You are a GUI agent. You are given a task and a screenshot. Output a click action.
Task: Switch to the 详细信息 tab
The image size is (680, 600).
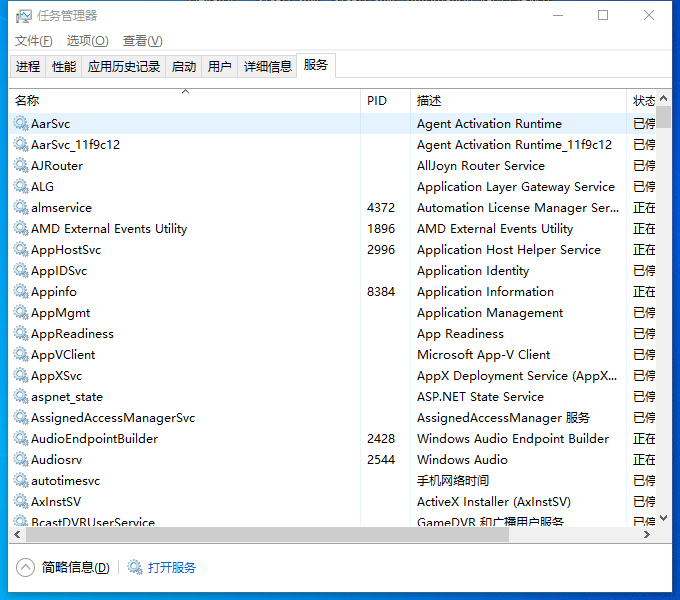[x=267, y=66]
